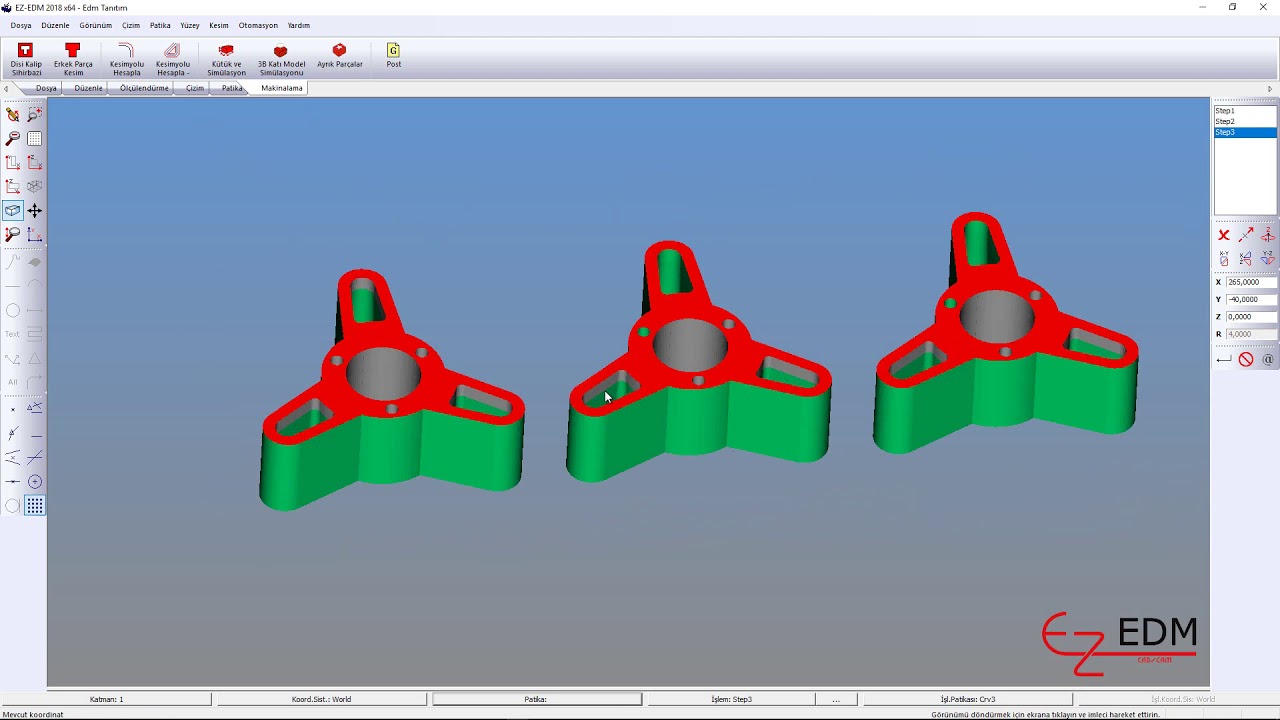Viewport: 1280px width, 720px height.
Task: Open the Disi Kalip Sihirbazi wizard
Action: point(26,59)
